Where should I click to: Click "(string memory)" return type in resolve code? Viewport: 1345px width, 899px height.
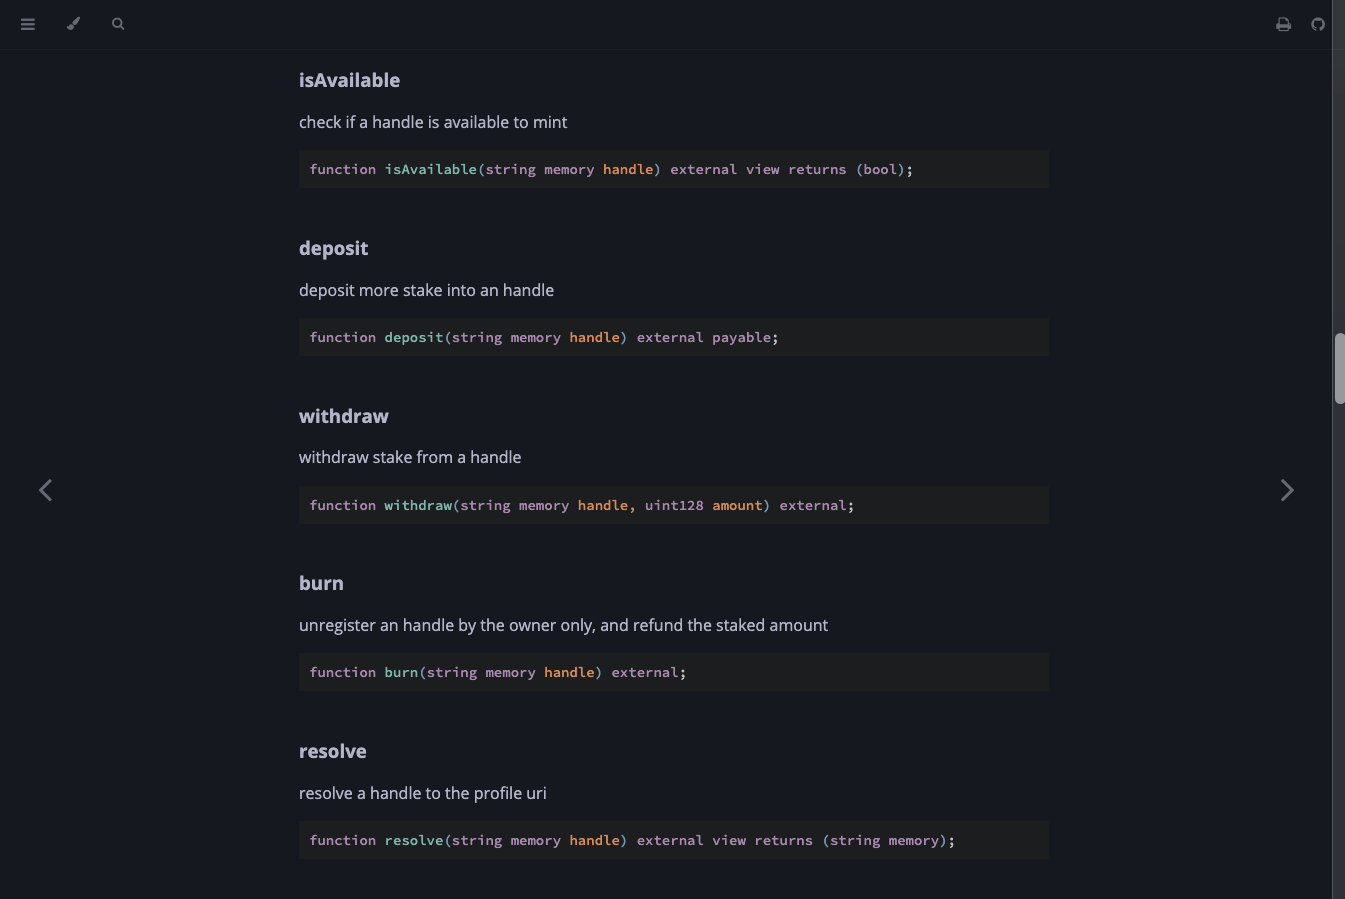[x=884, y=841]
